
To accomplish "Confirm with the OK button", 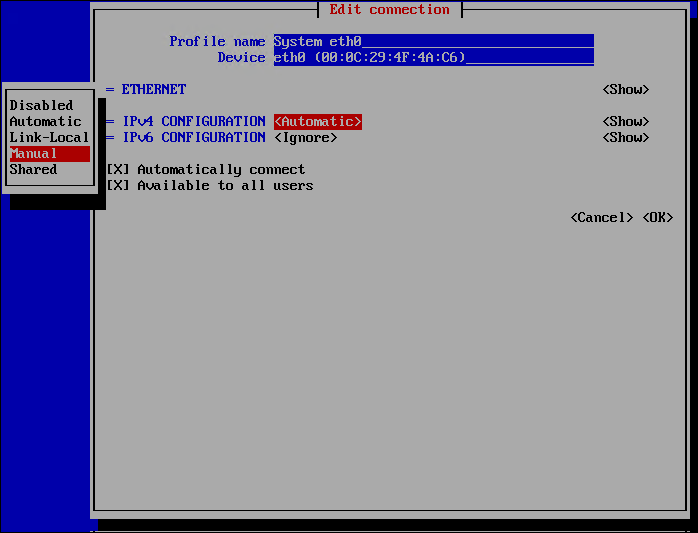I will [x=657, y=218].
